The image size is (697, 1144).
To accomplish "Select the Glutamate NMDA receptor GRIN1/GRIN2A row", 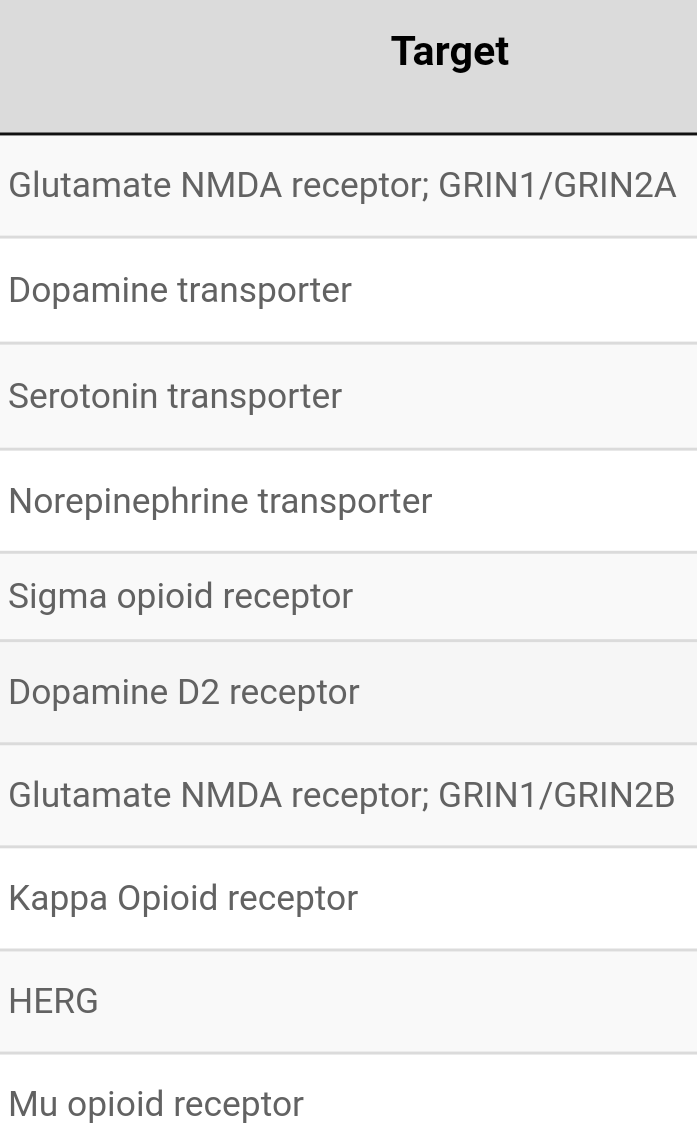I will [348, 186].
